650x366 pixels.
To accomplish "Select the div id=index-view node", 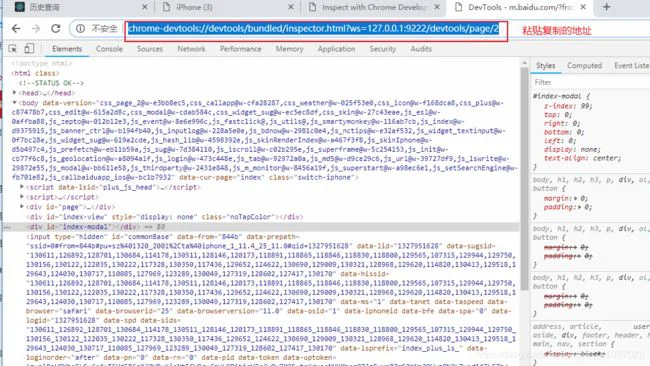I will click(x=165, y=217).
